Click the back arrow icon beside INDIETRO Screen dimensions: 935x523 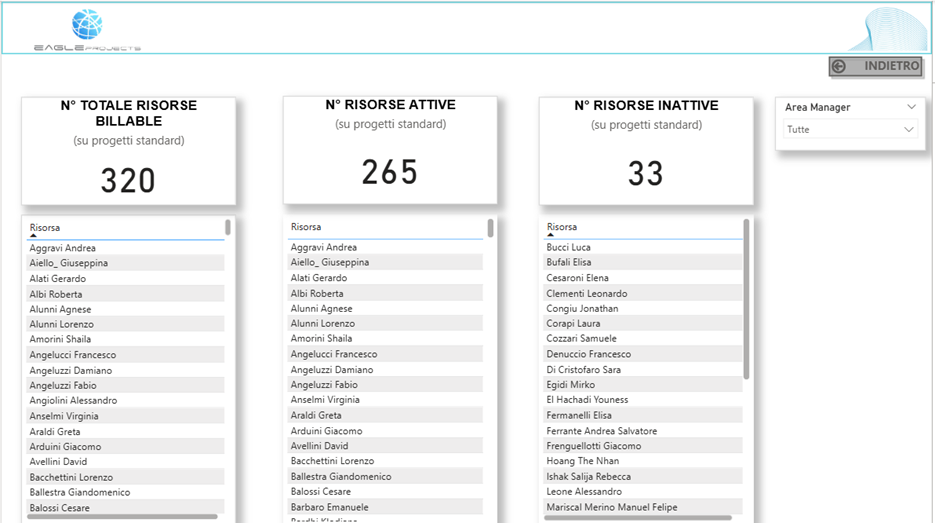click(x=839, y=66)
